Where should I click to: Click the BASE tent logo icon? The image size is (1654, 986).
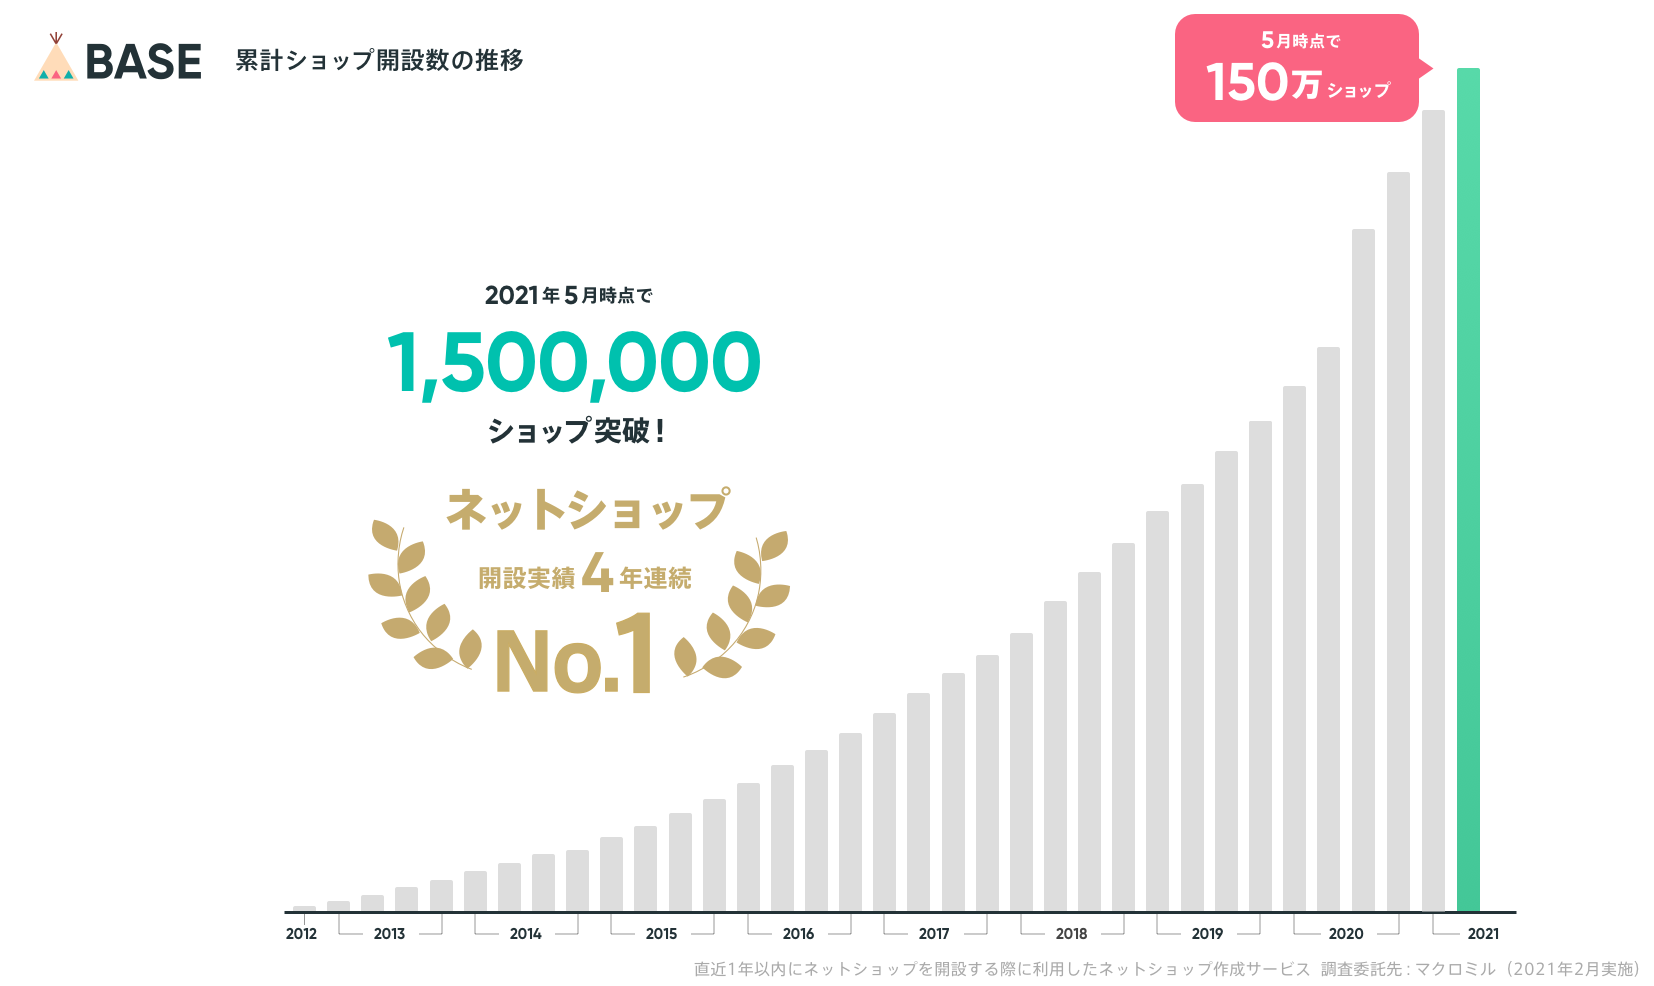coord(56,58)
